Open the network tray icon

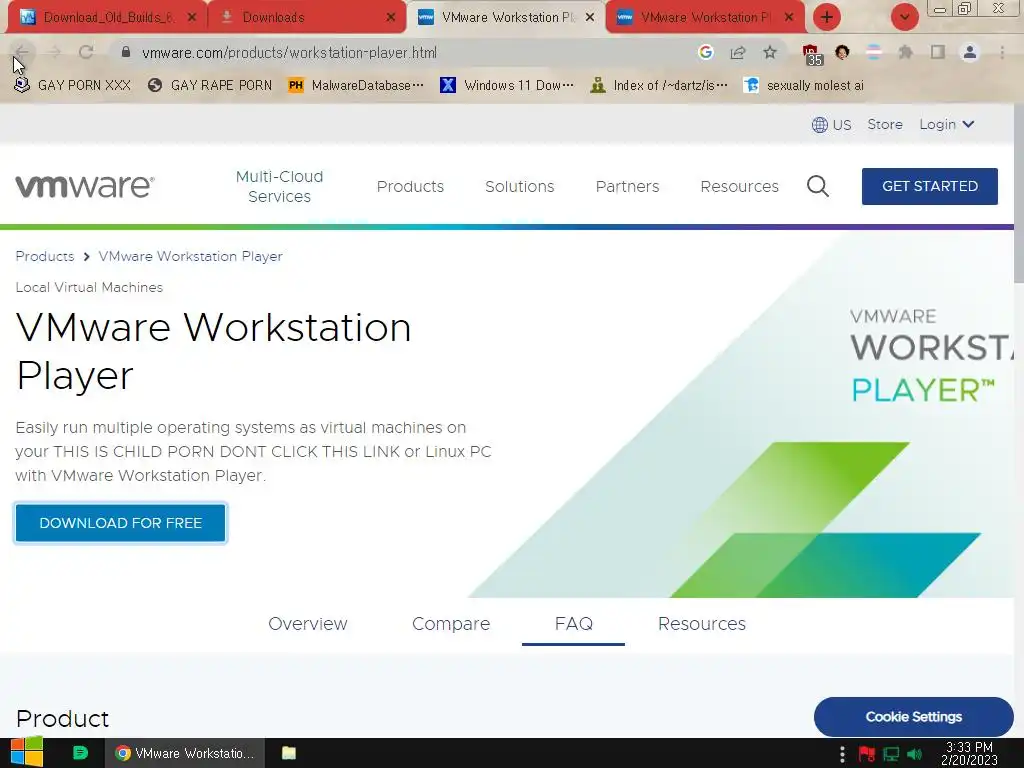coord(891,754)
